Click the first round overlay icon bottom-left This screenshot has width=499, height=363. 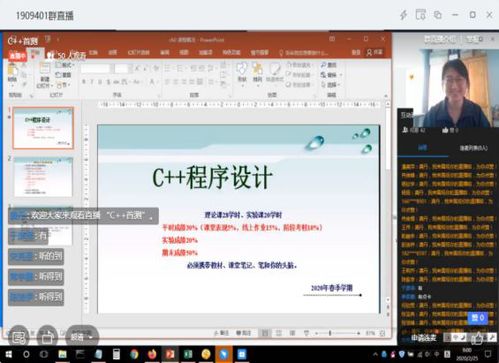tap(19, 337)
